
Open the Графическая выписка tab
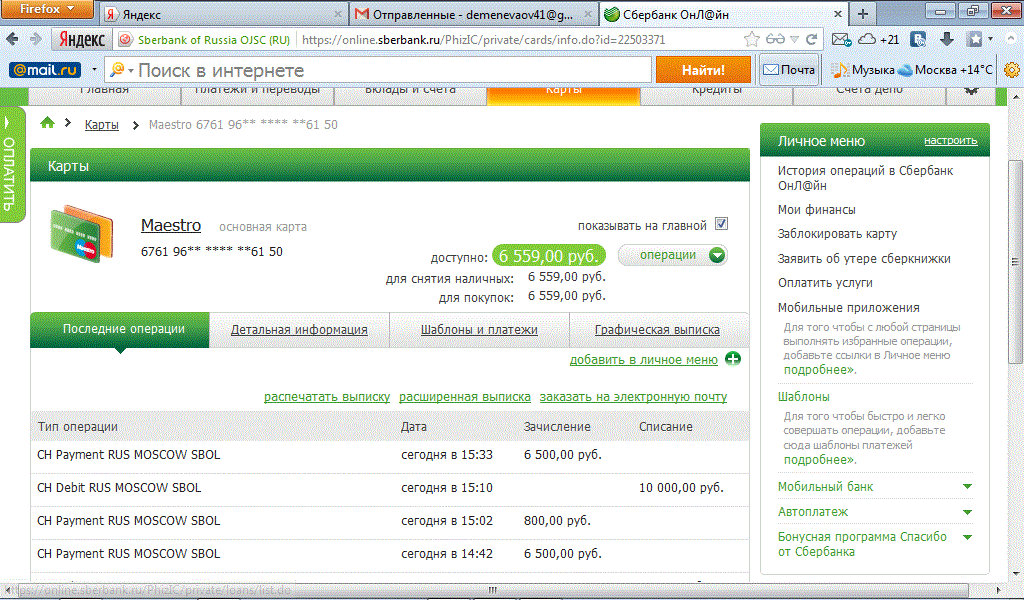[x=657, y=330]
